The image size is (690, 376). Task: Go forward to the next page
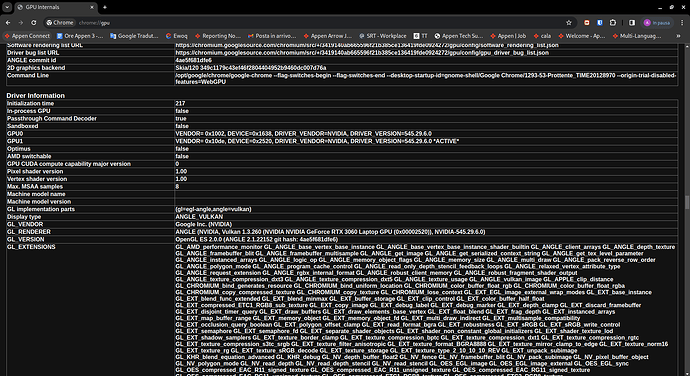click(x=21, y=22)
